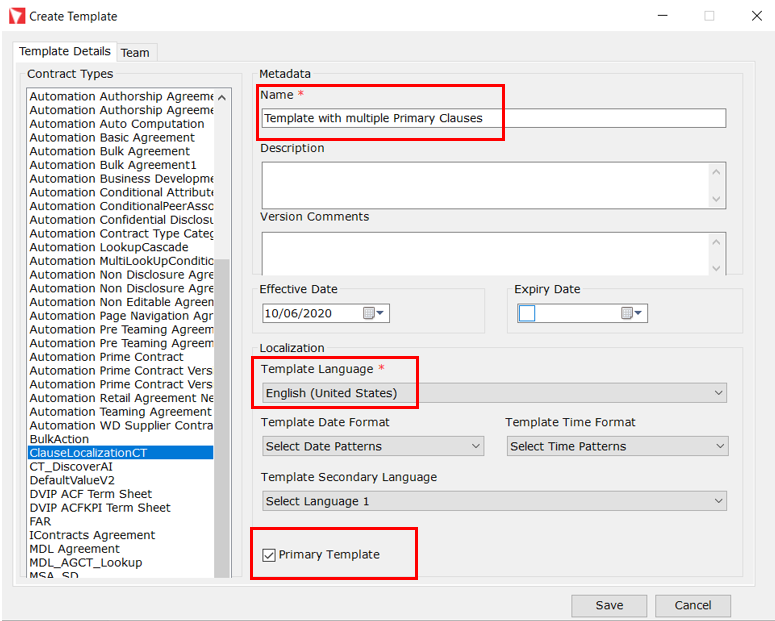Image resolution: width=775 pixels, height=621 pixels.
Task: Click inside the Description text area
Action: click(x=485, y=185)
